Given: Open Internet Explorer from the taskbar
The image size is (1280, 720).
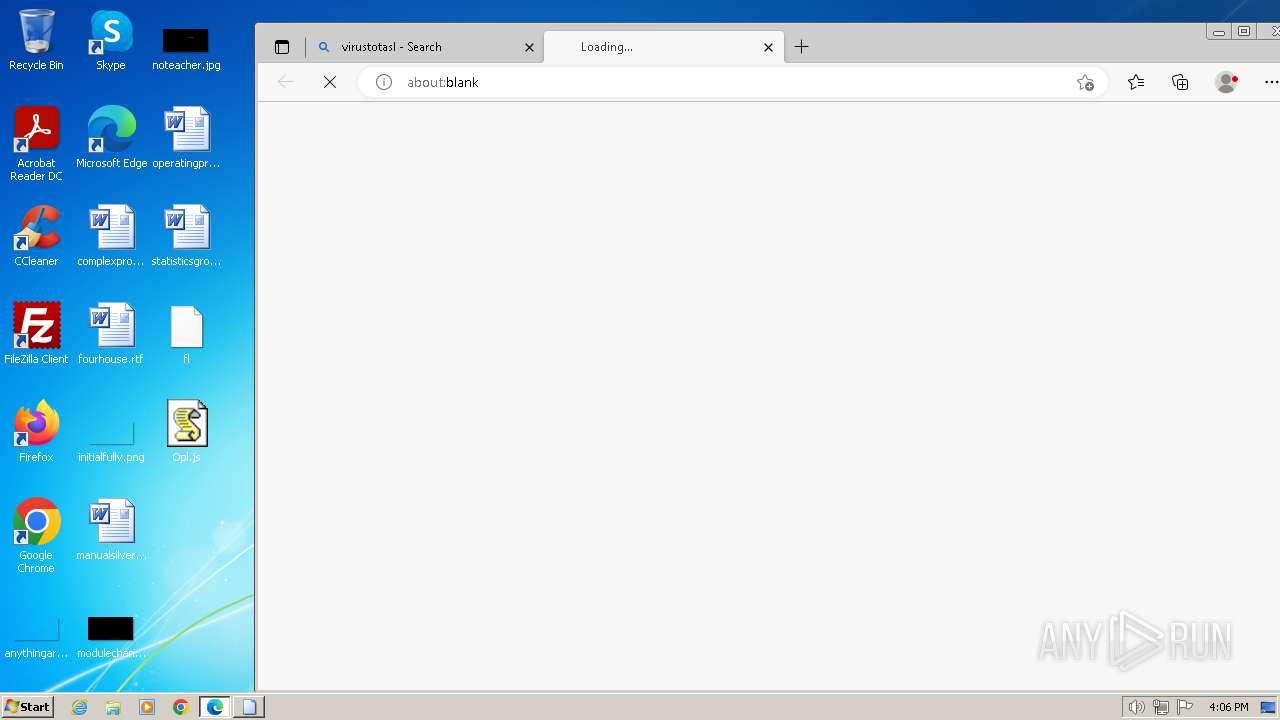Looking at the screenshot, I should pos(80,707).
